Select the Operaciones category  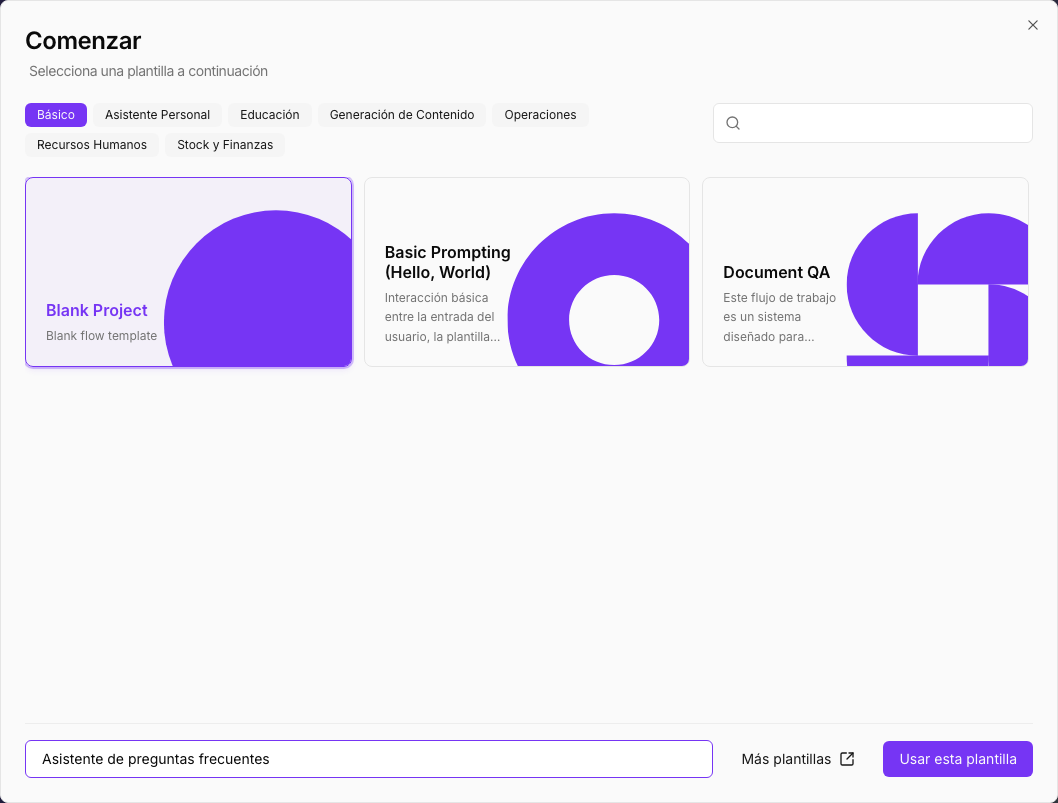[x=540, y=115]
